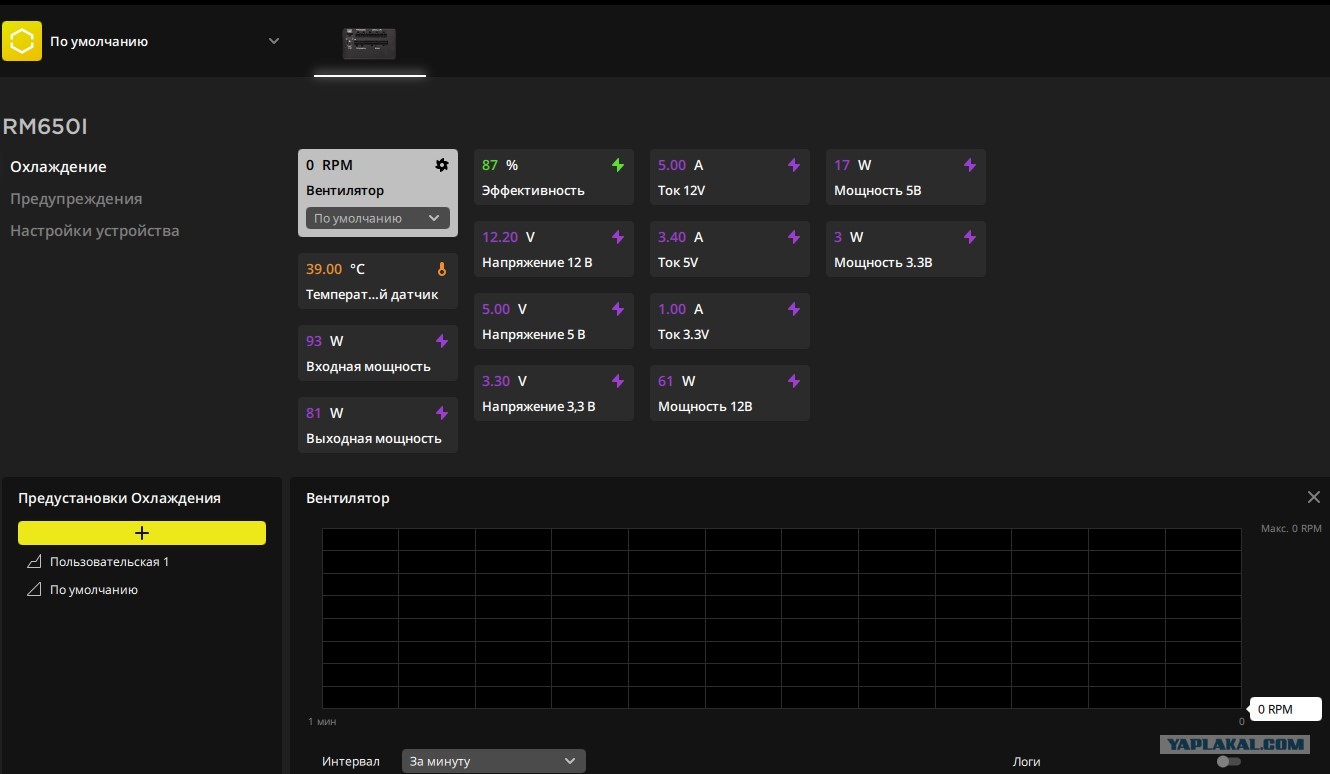The image size is (1330, 774).
Task: Select the Пользовательская 1 cooling preset
Action: click(110, 562)
